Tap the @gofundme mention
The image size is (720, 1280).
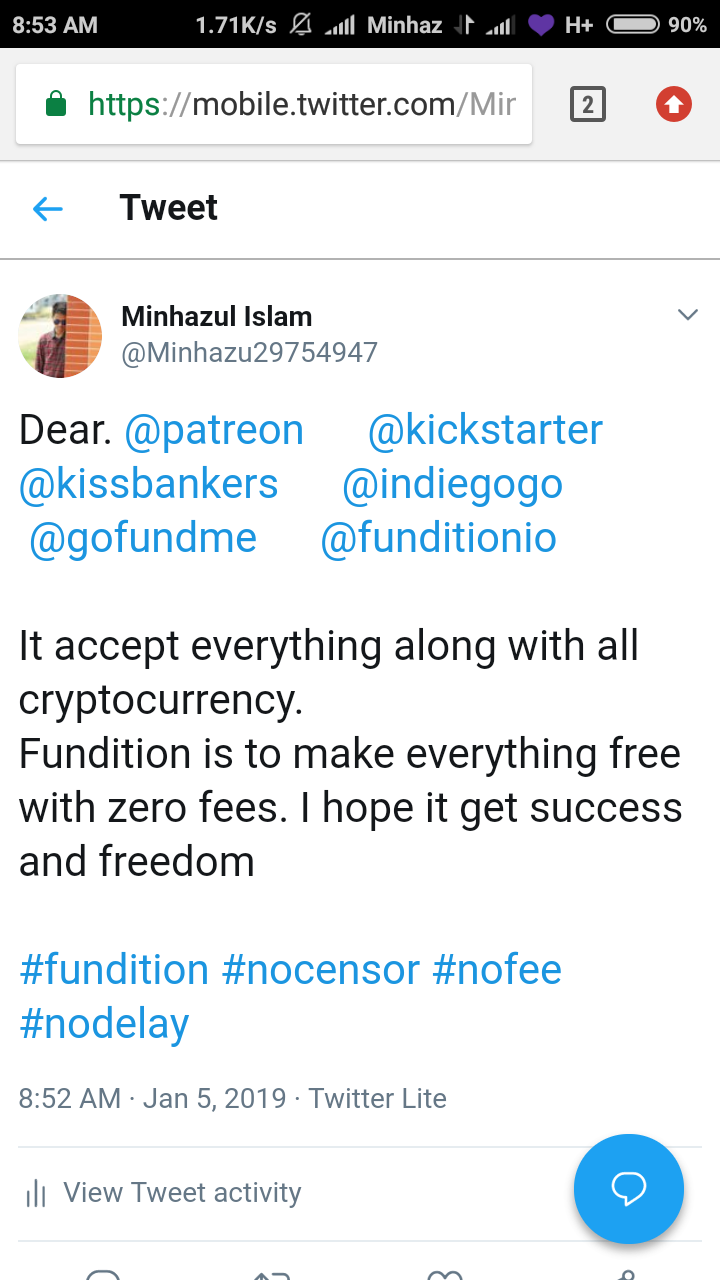click(x=142, y=538)
